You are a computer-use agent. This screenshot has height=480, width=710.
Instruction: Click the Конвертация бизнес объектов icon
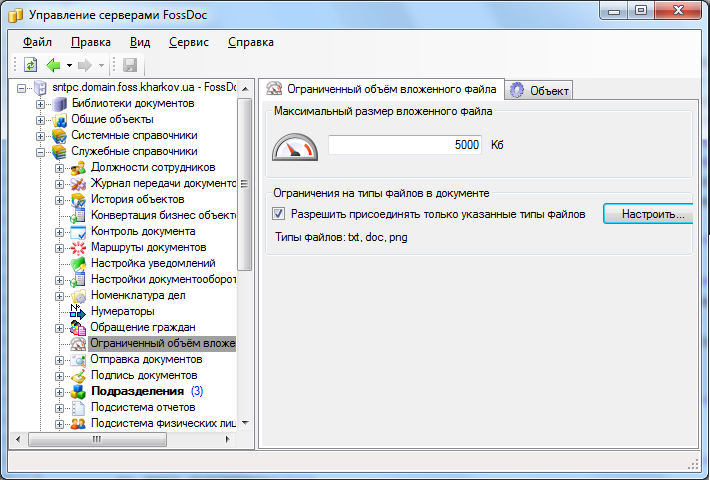click(x=78, y=216)
